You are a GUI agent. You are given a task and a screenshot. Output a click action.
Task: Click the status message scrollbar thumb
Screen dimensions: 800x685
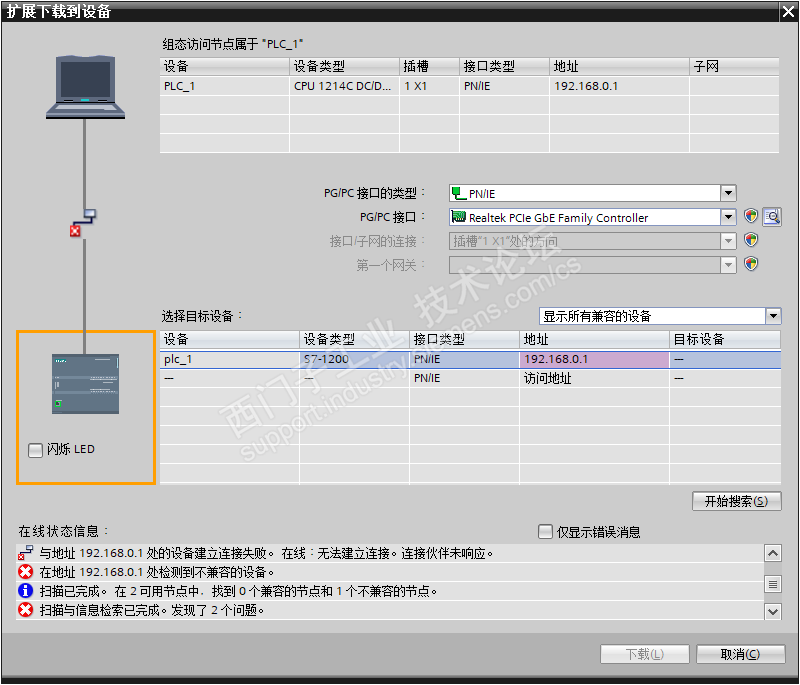click(773, 584)
